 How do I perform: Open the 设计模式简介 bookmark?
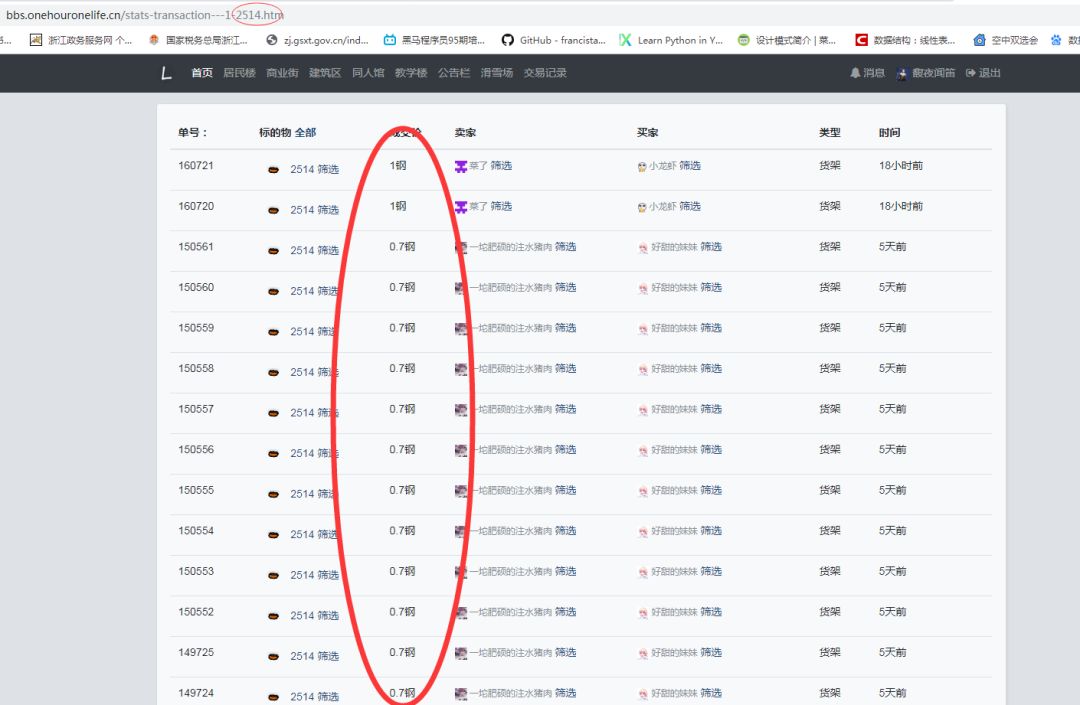click(787, 40)
